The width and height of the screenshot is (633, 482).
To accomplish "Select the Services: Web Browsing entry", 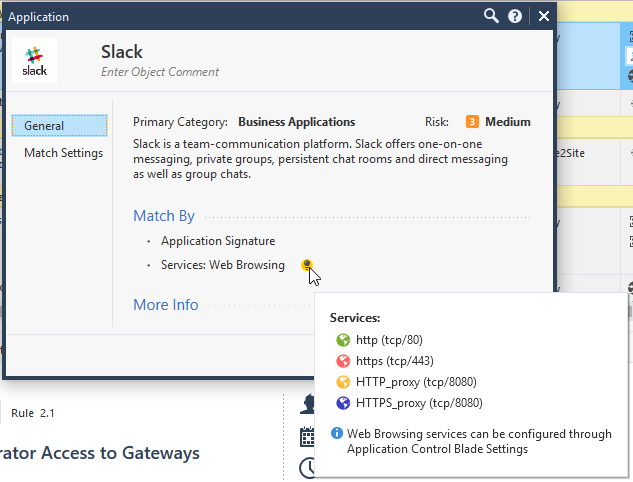I will (x=223, y=265).
